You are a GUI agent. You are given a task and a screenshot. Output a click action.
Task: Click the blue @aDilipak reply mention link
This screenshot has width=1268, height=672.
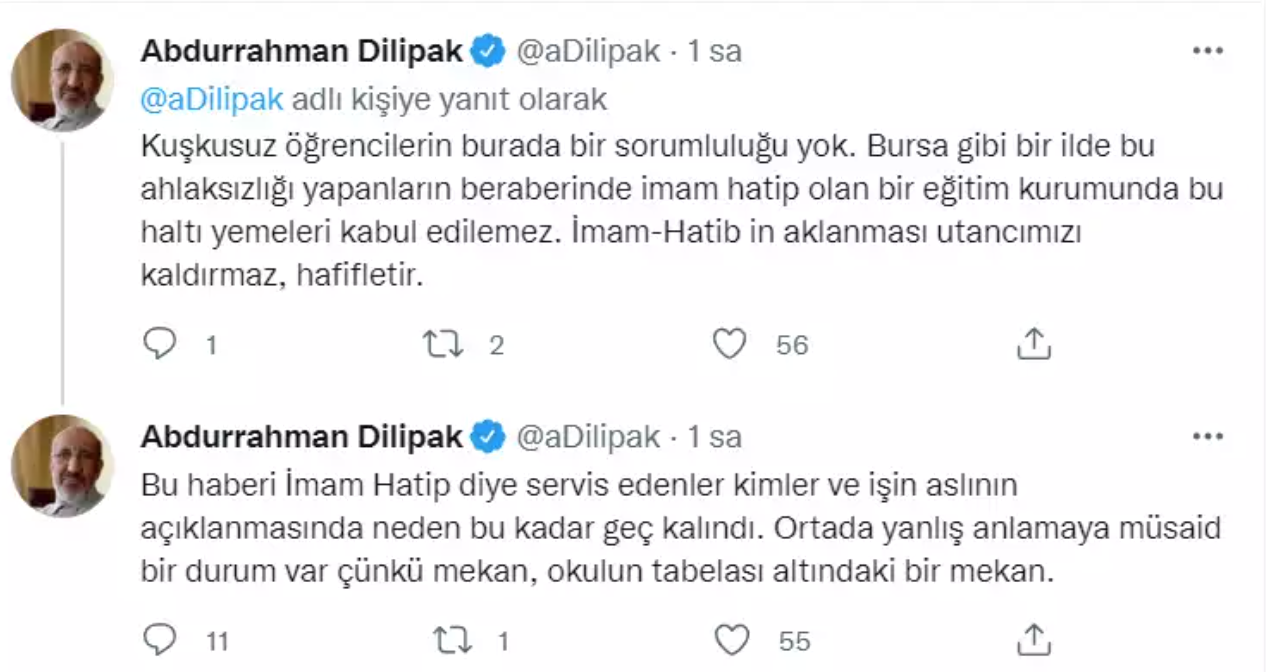[212, 100]
